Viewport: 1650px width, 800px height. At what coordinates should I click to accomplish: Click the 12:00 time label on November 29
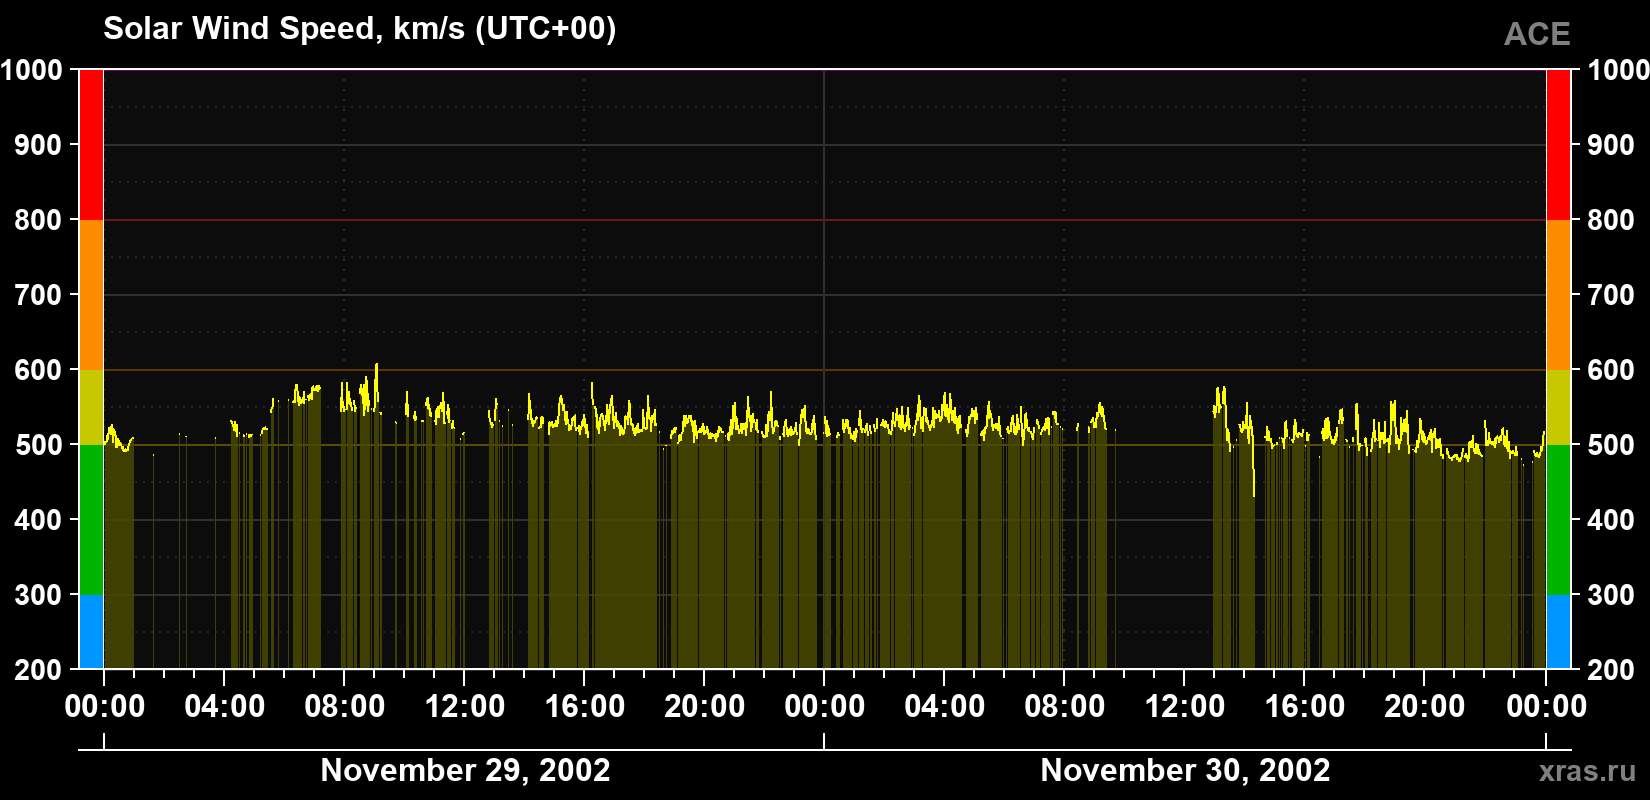coord(465,707)
